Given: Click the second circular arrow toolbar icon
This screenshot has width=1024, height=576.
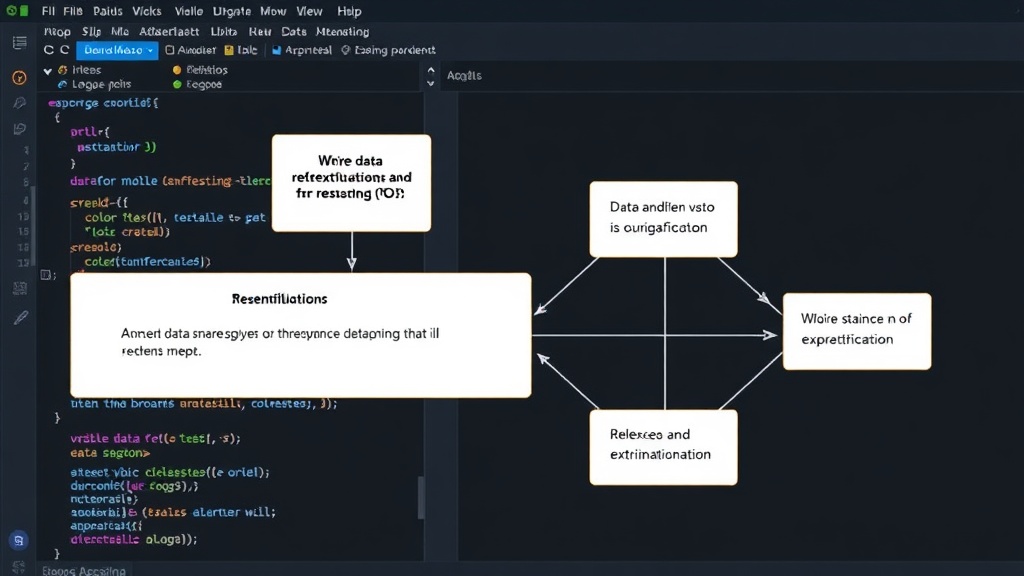Looking at the screenshot, I should point(65,50).
